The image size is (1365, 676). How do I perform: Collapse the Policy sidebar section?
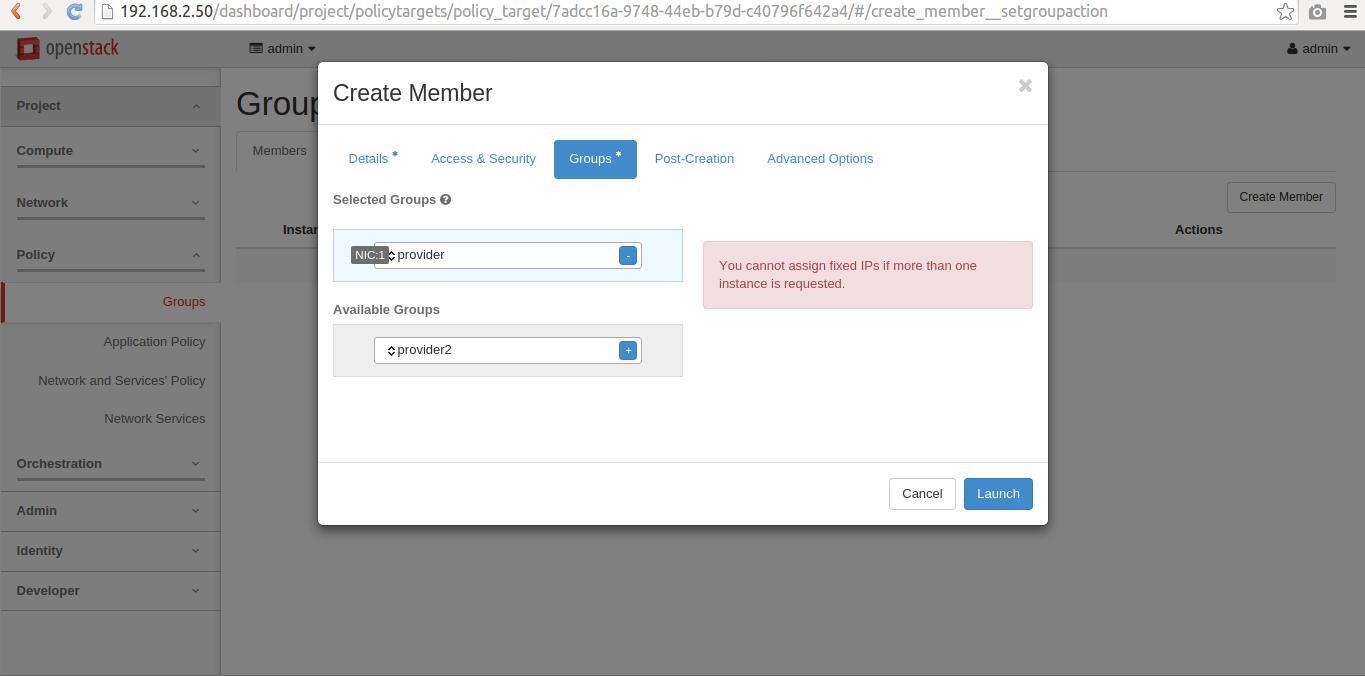point(110,255)
